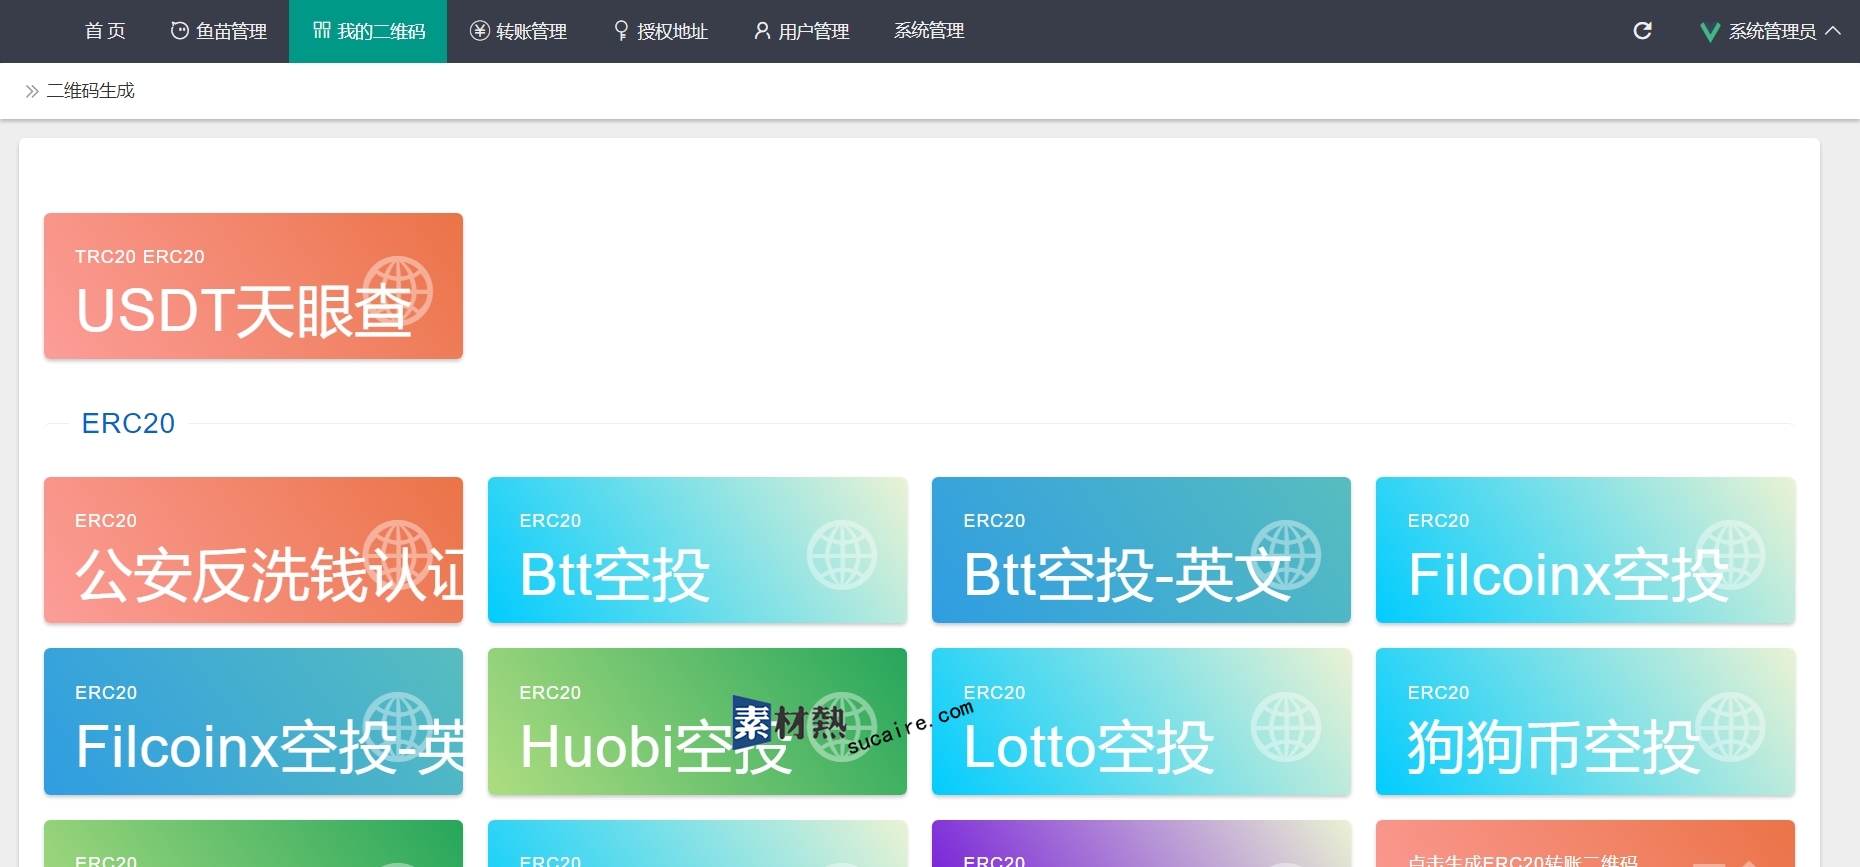
Task: Click the globe icon on Btt空投-英文 card
Action: pos(1286,555)
